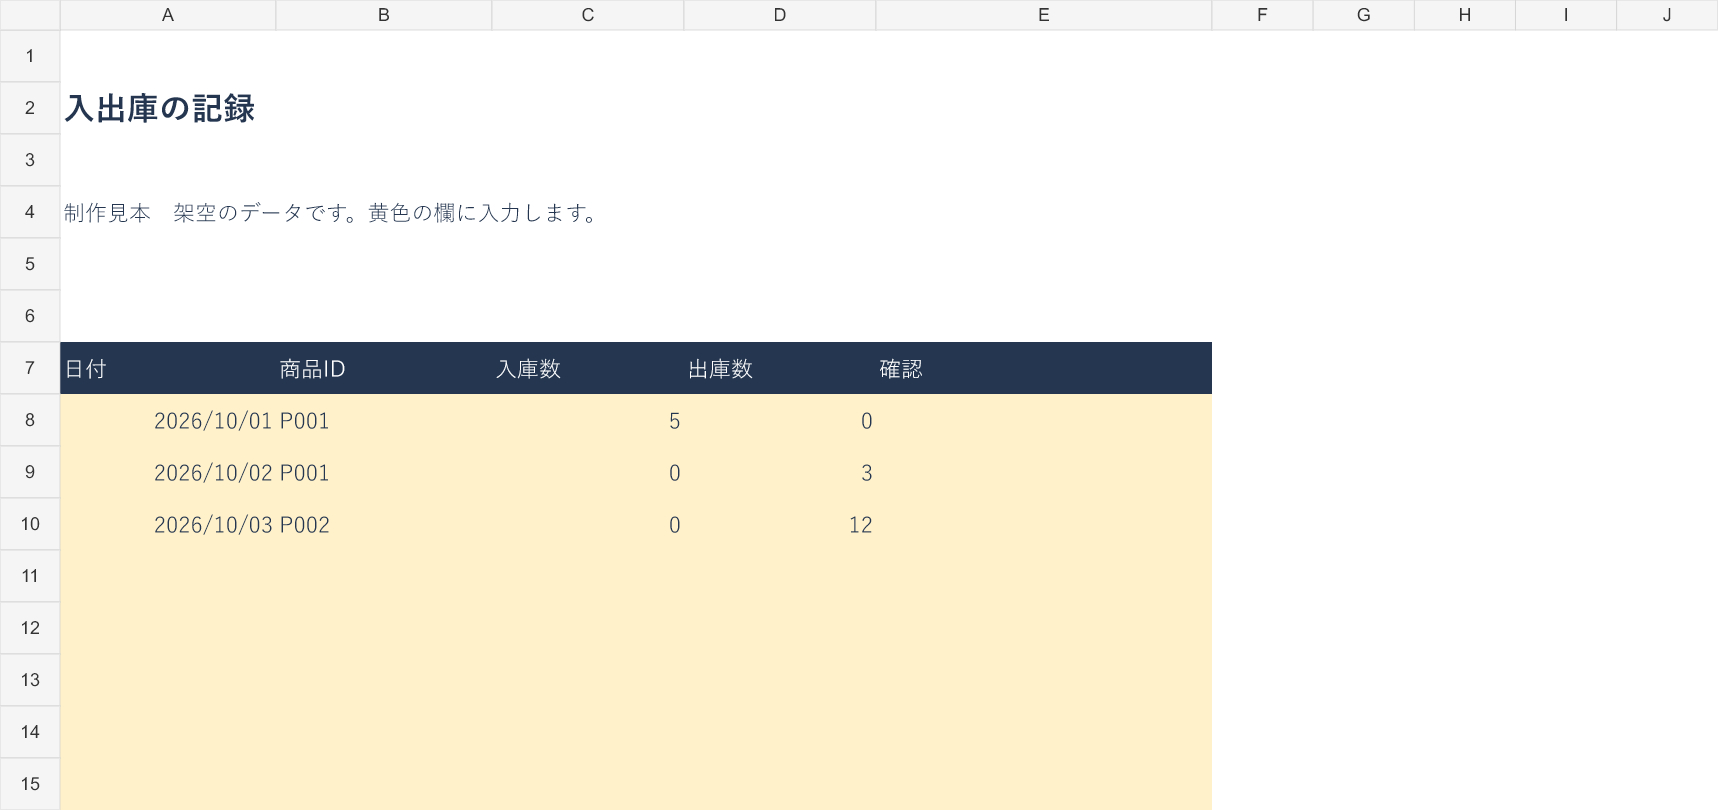Select 出庫数 value 3 in row 9

(780, 472)
